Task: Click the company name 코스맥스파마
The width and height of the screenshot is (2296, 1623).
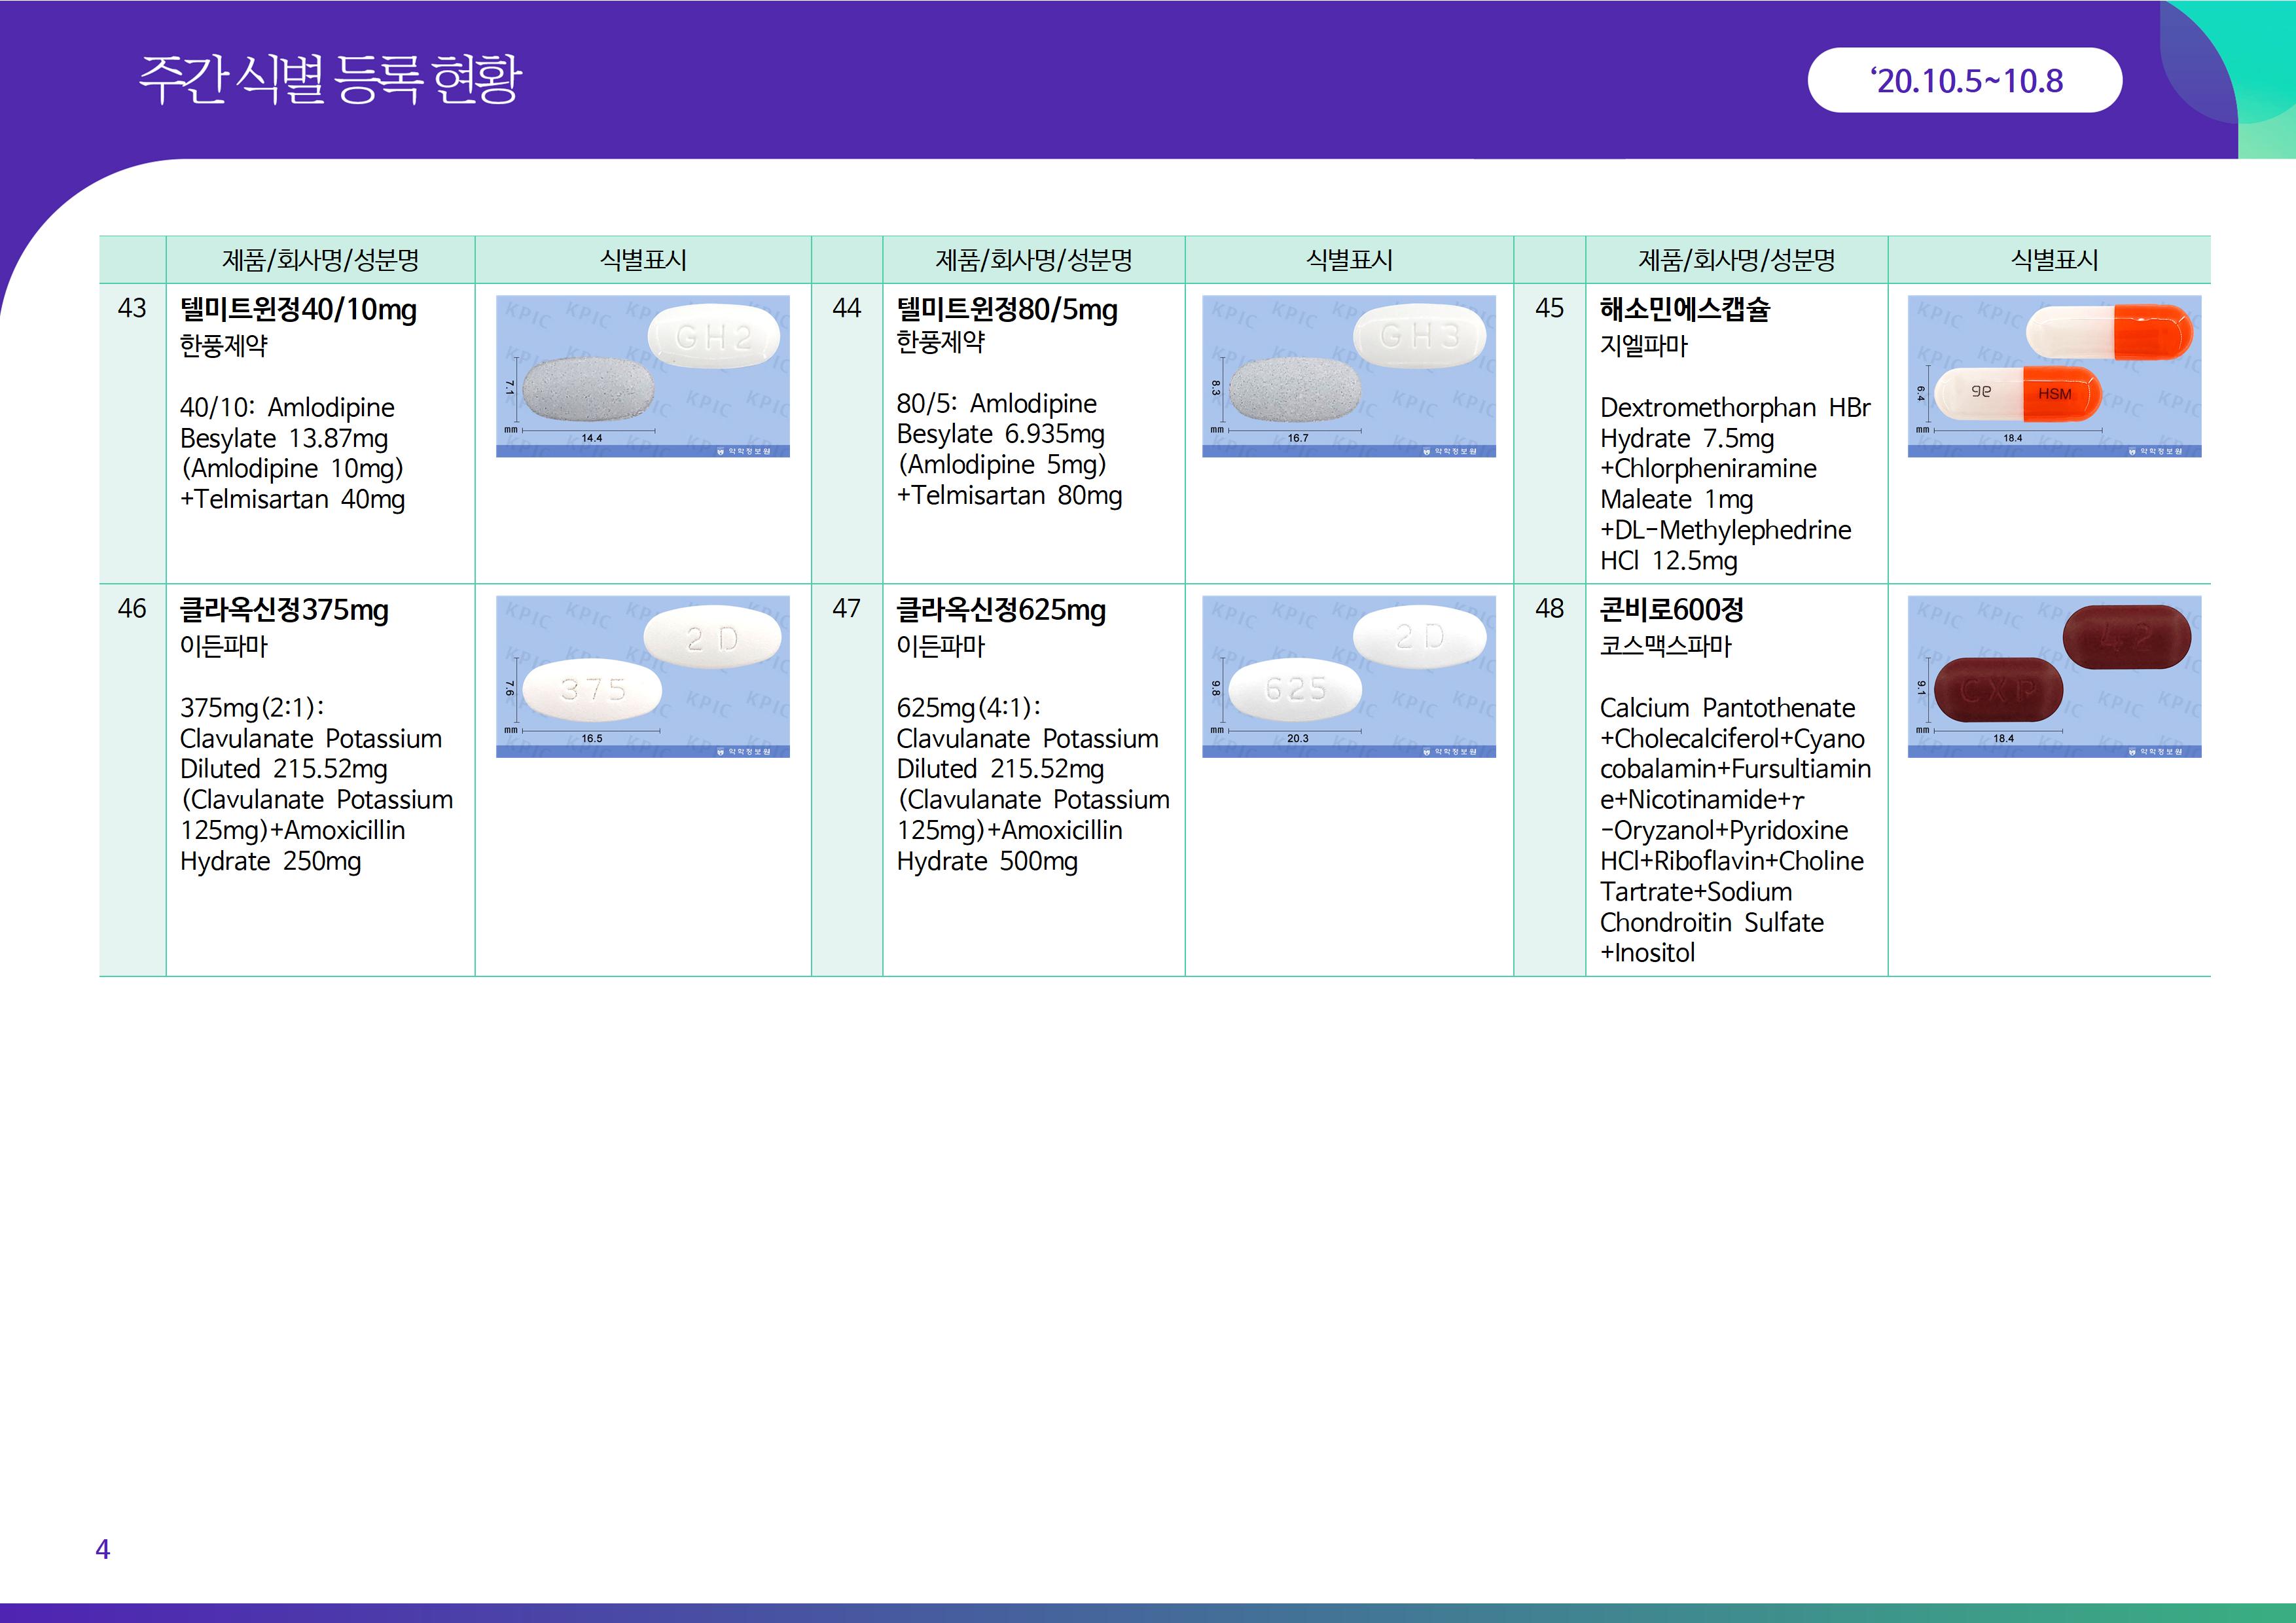Action: 1665,646
